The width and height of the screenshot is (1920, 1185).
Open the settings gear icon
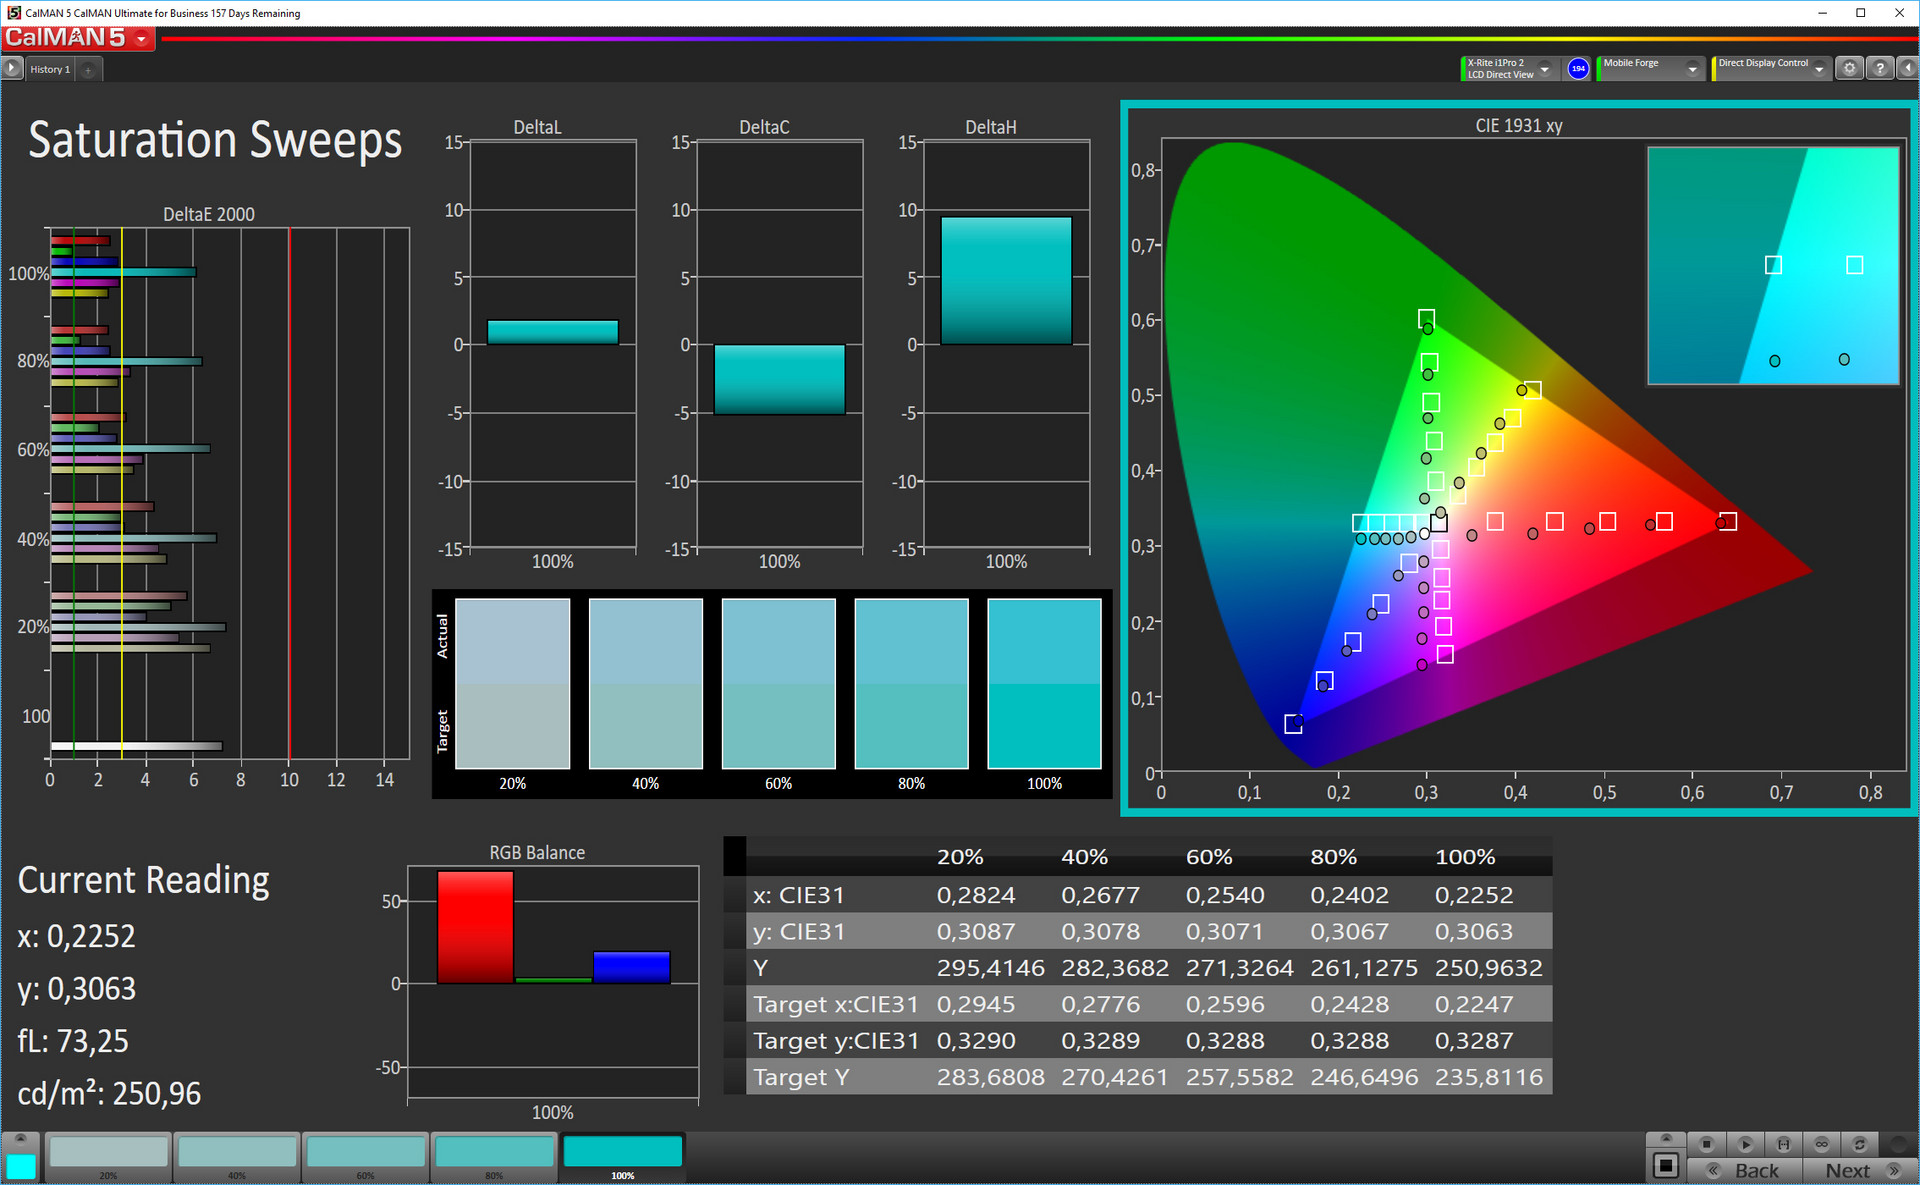tap(1850, 68)
